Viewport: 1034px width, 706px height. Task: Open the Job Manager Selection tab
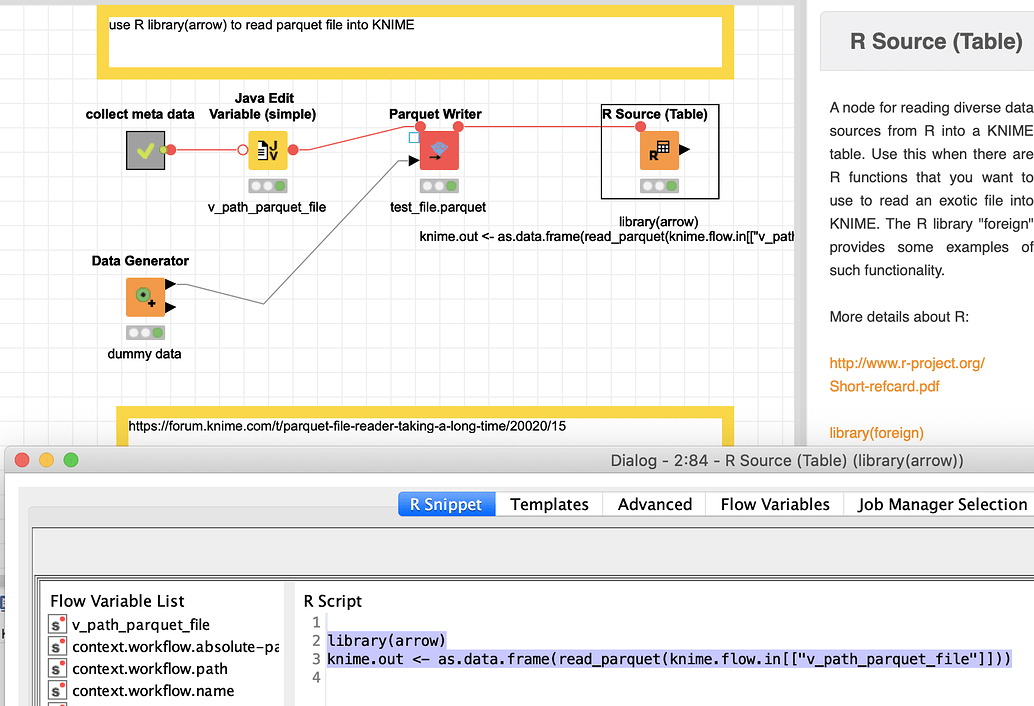(x=939, y=504)
